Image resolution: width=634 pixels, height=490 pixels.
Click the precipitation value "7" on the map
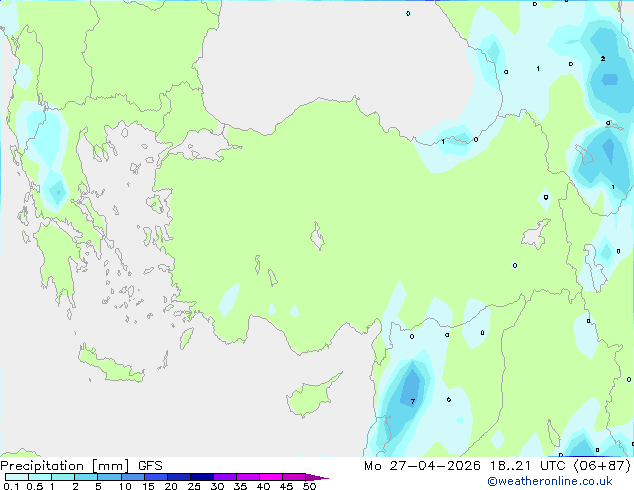[x=412, y=401]
